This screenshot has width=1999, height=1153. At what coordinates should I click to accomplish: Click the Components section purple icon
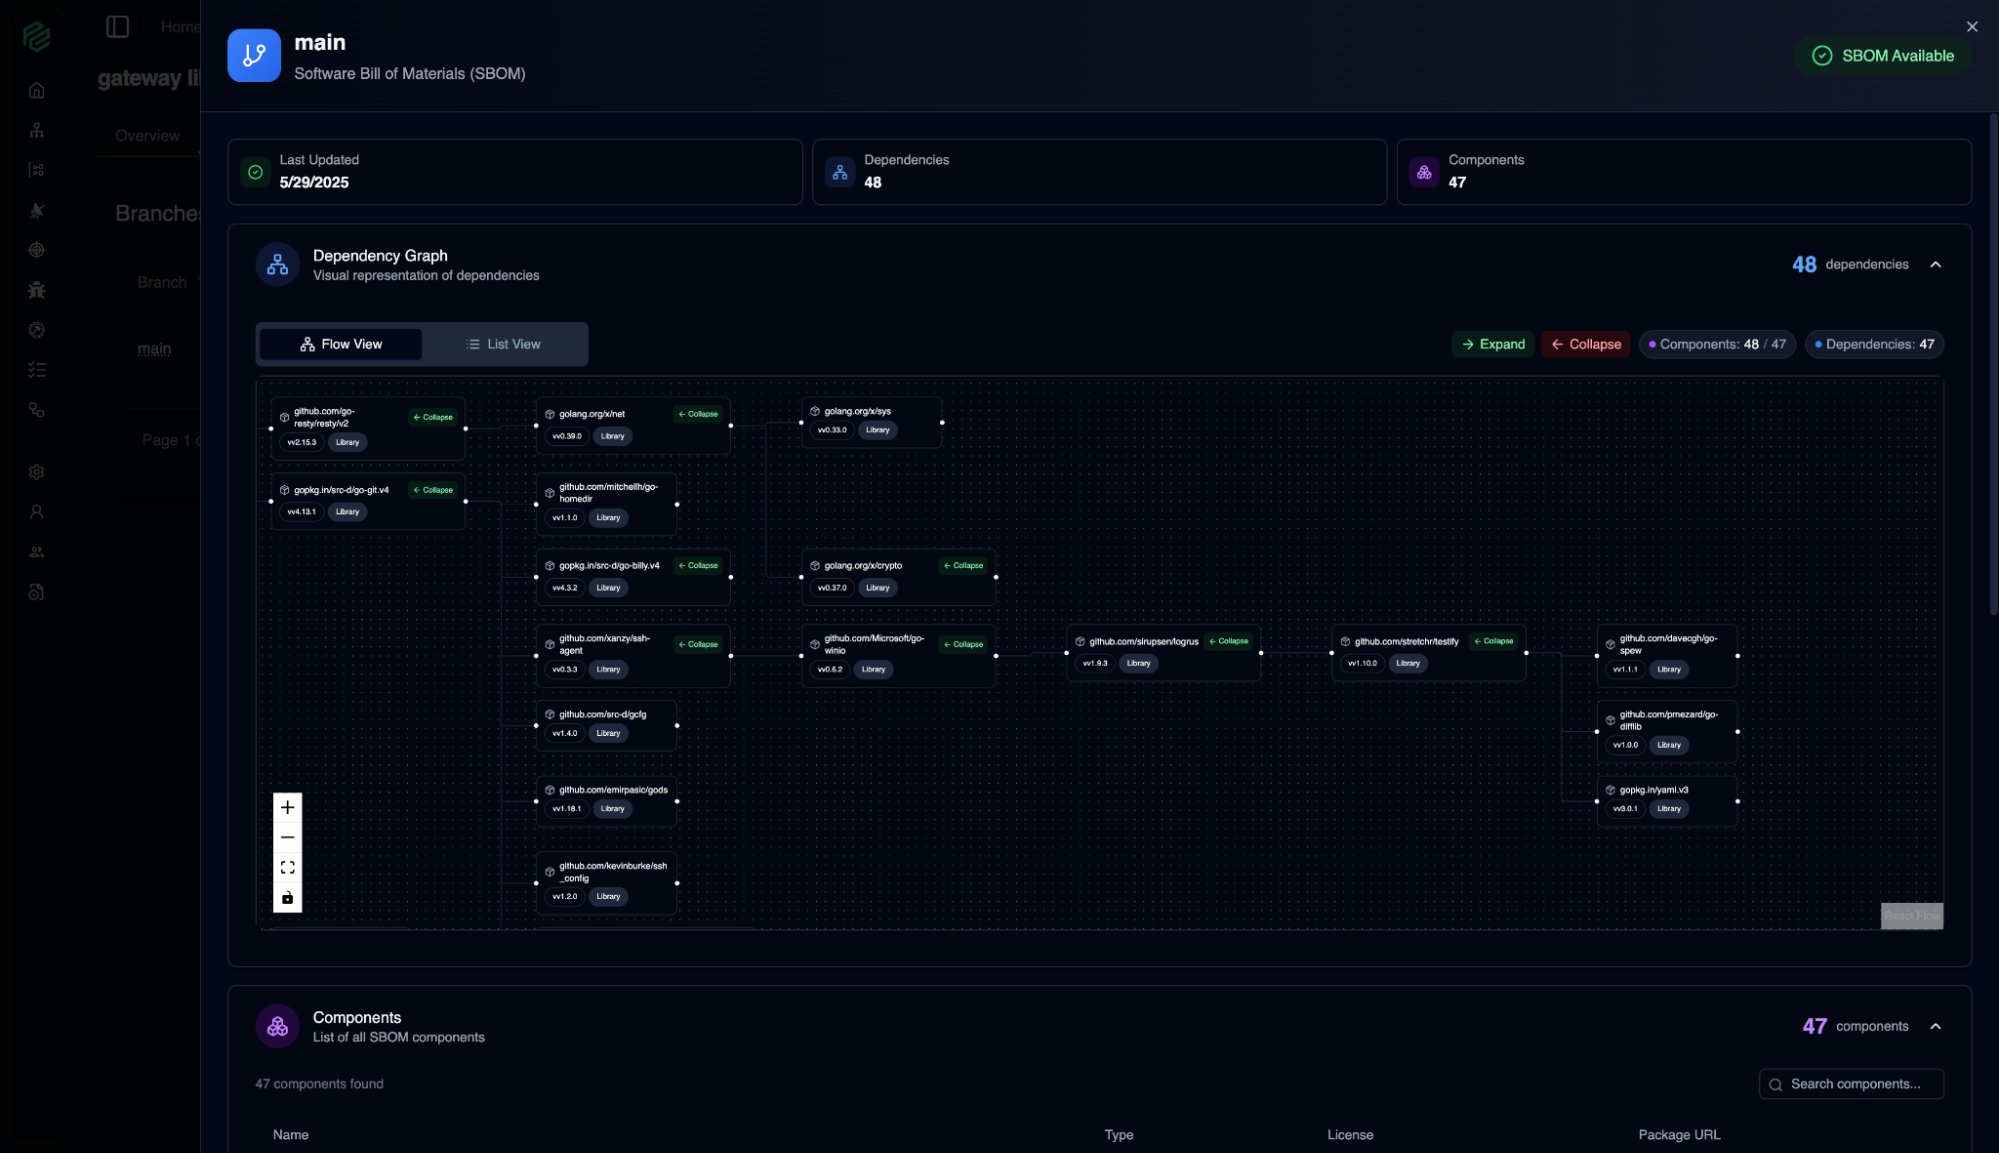click(277, 1026)
